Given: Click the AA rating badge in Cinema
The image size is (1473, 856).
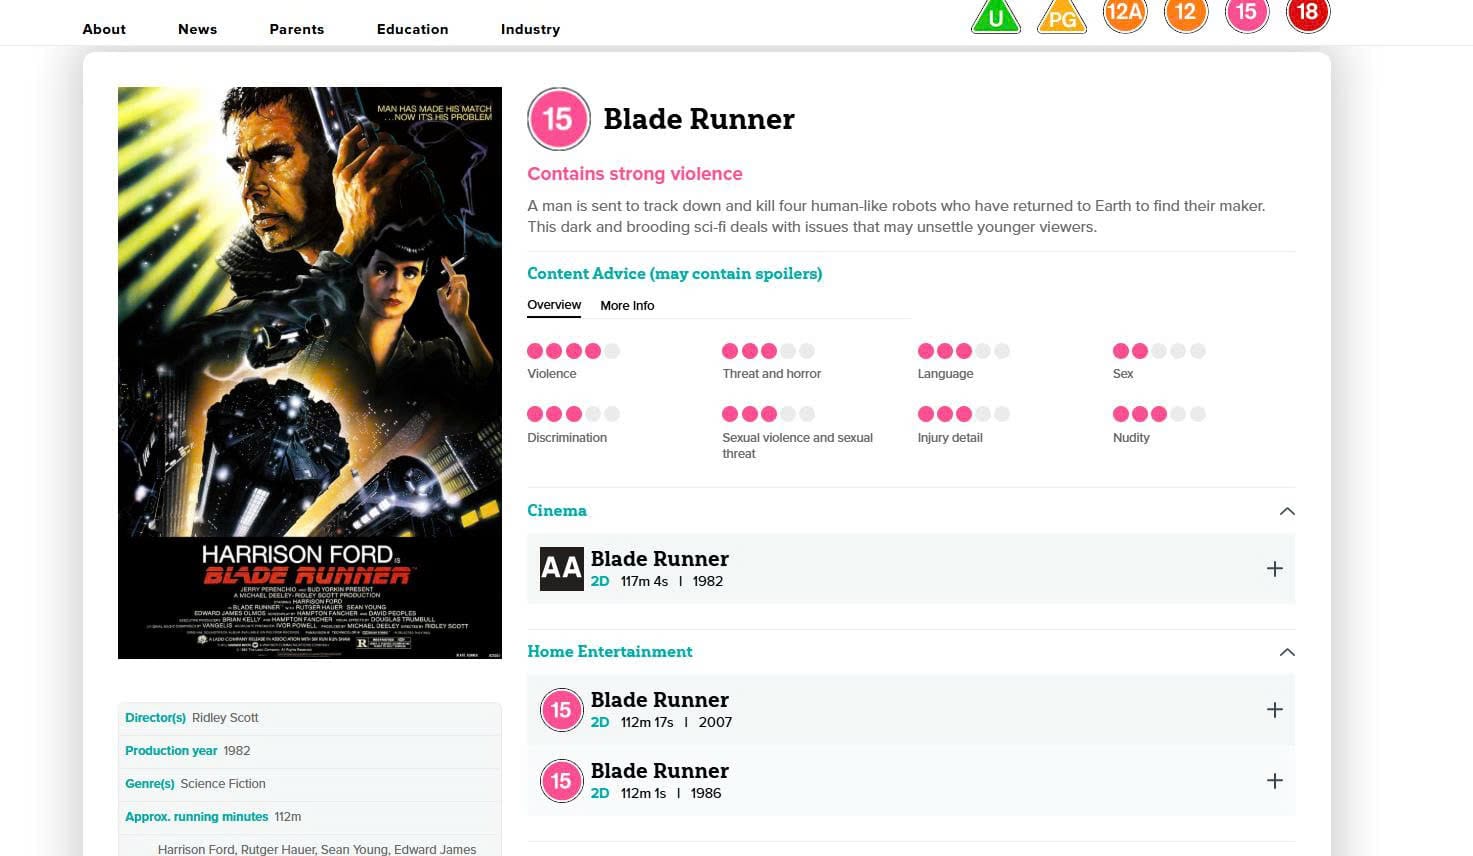Looking at the screenshot, I should pos(561,568).
